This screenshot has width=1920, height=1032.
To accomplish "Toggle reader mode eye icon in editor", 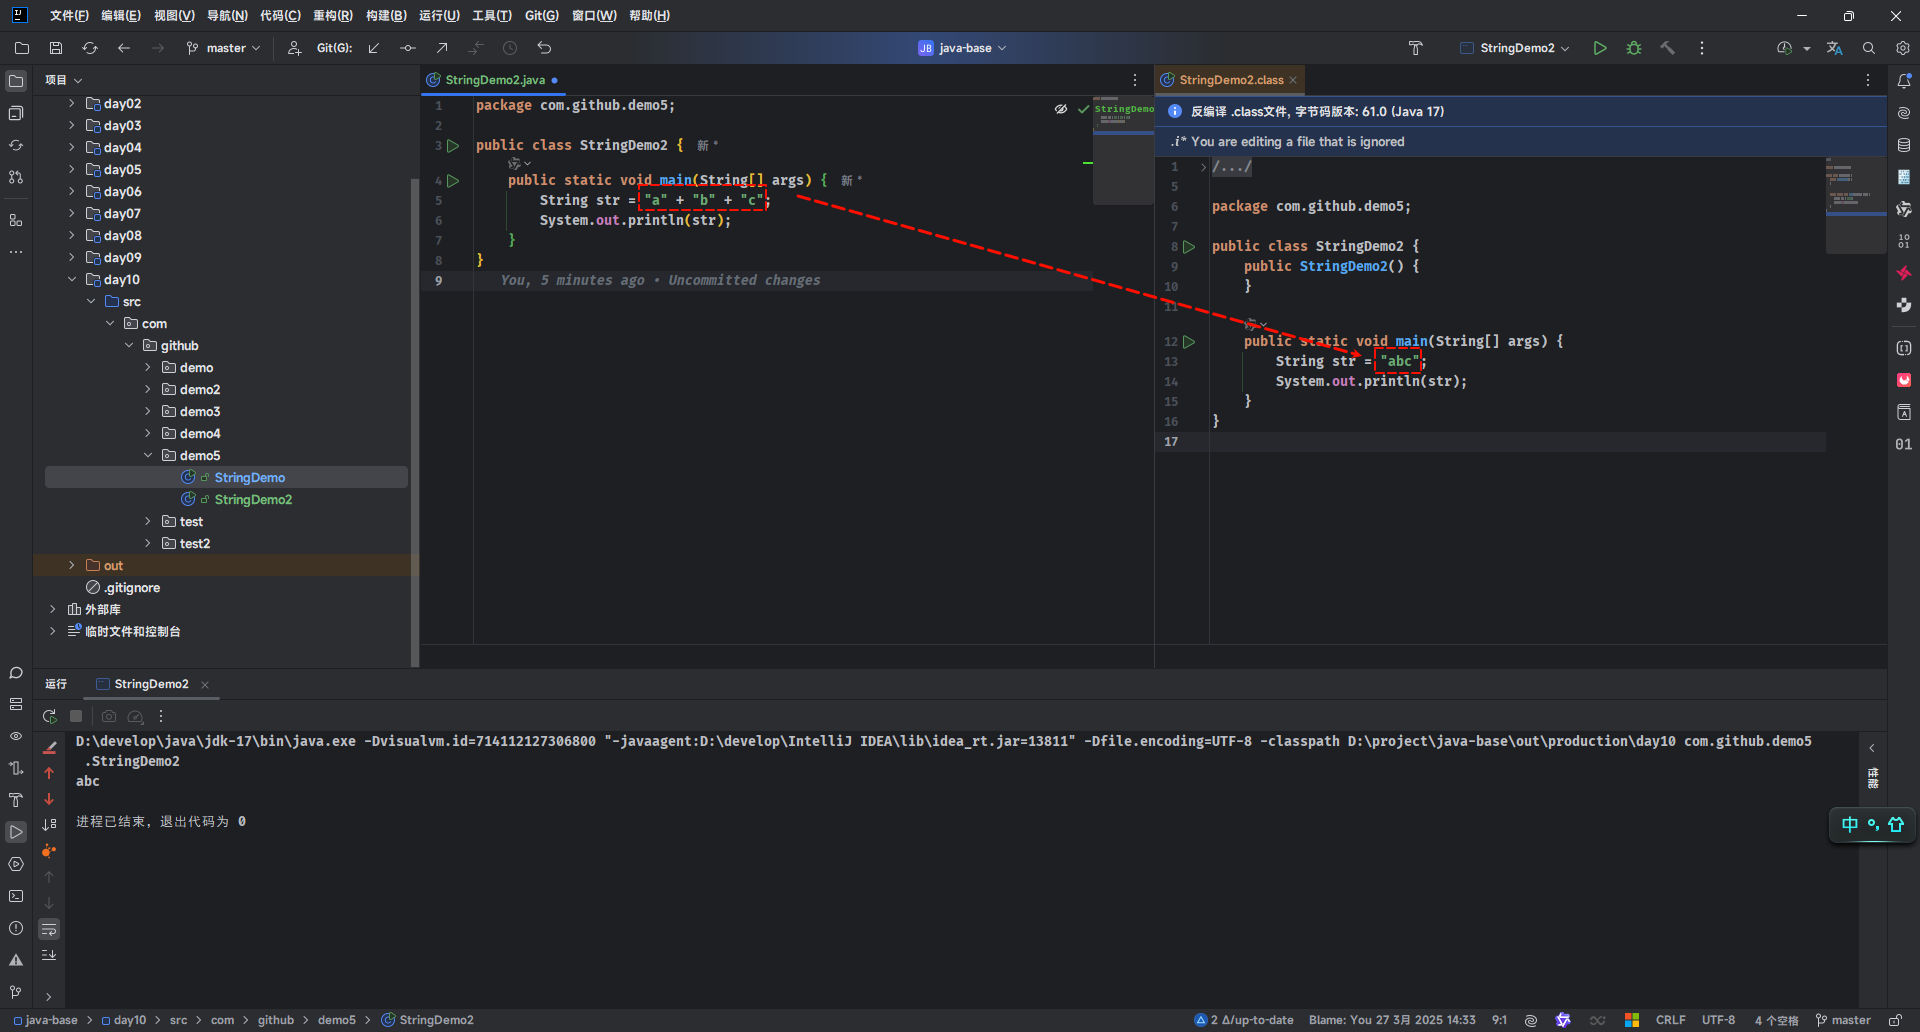I will click(1060, 109).
